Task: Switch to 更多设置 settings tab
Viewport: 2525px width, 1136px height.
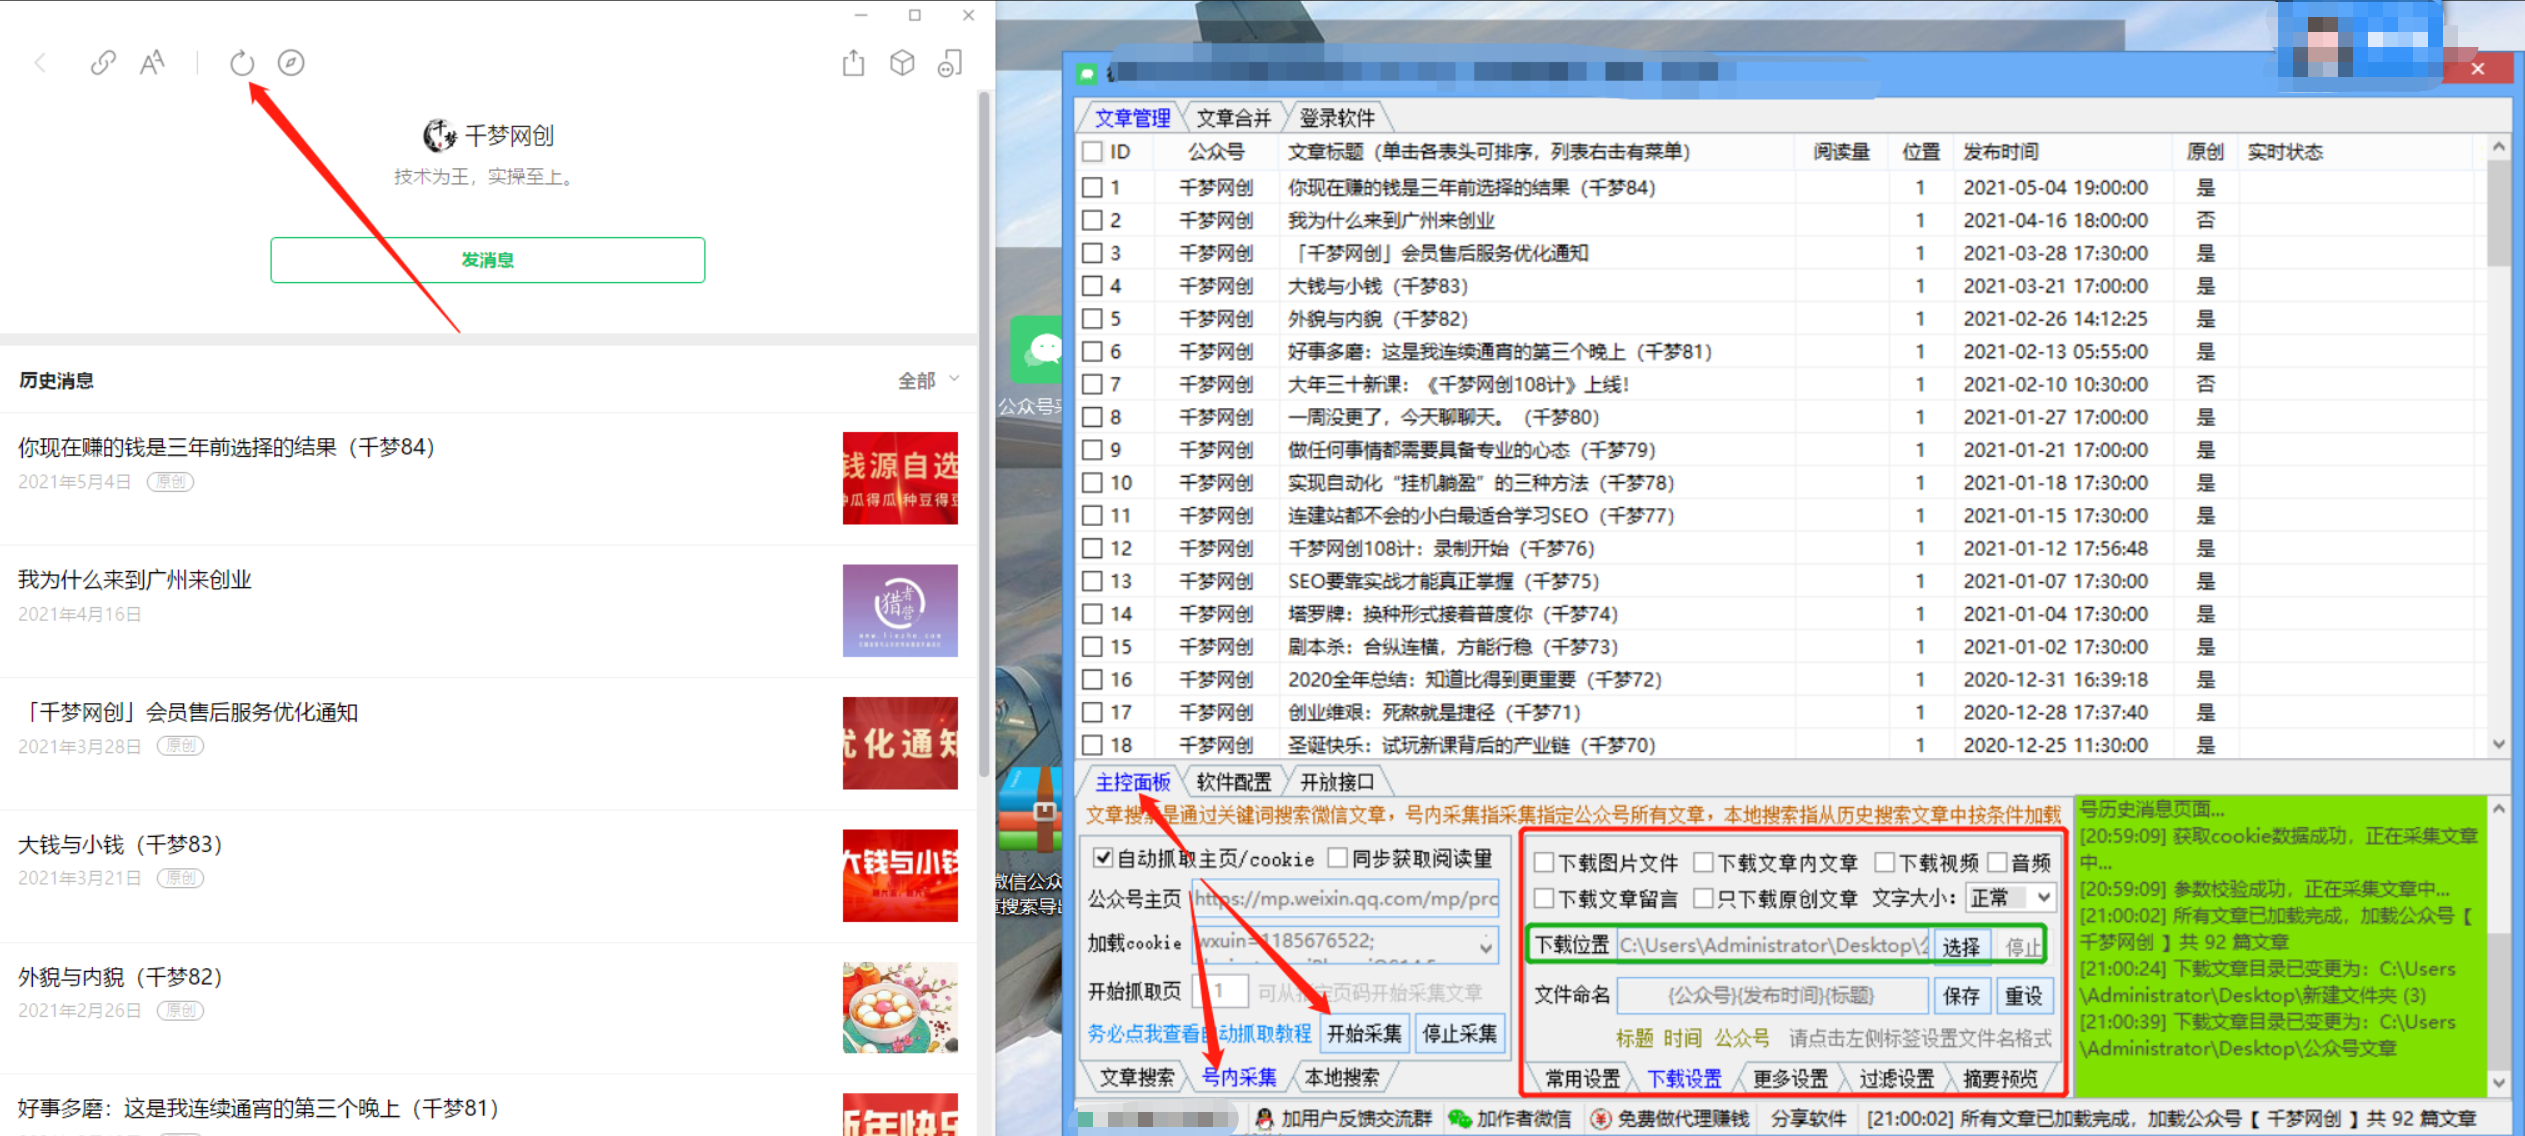Action: click(x=1790, y=1078)
